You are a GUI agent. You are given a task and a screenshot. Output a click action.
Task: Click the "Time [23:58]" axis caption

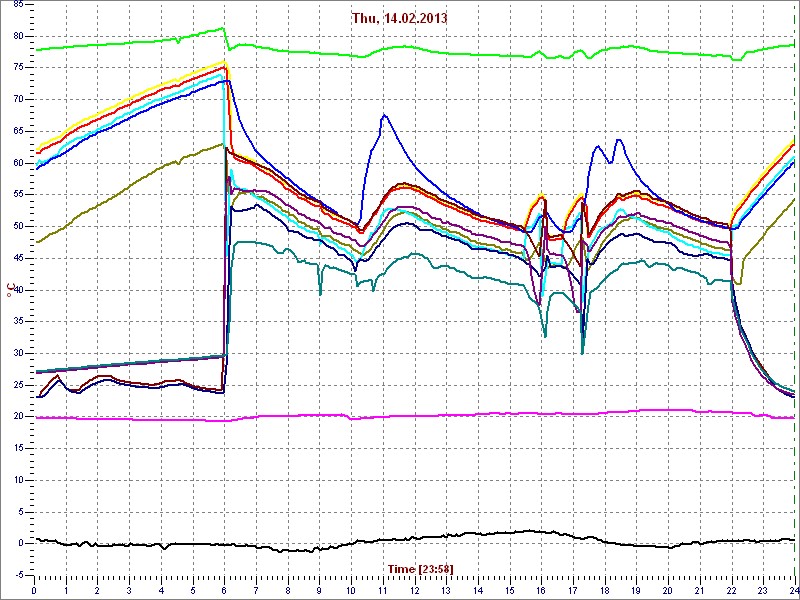(420, 568)
